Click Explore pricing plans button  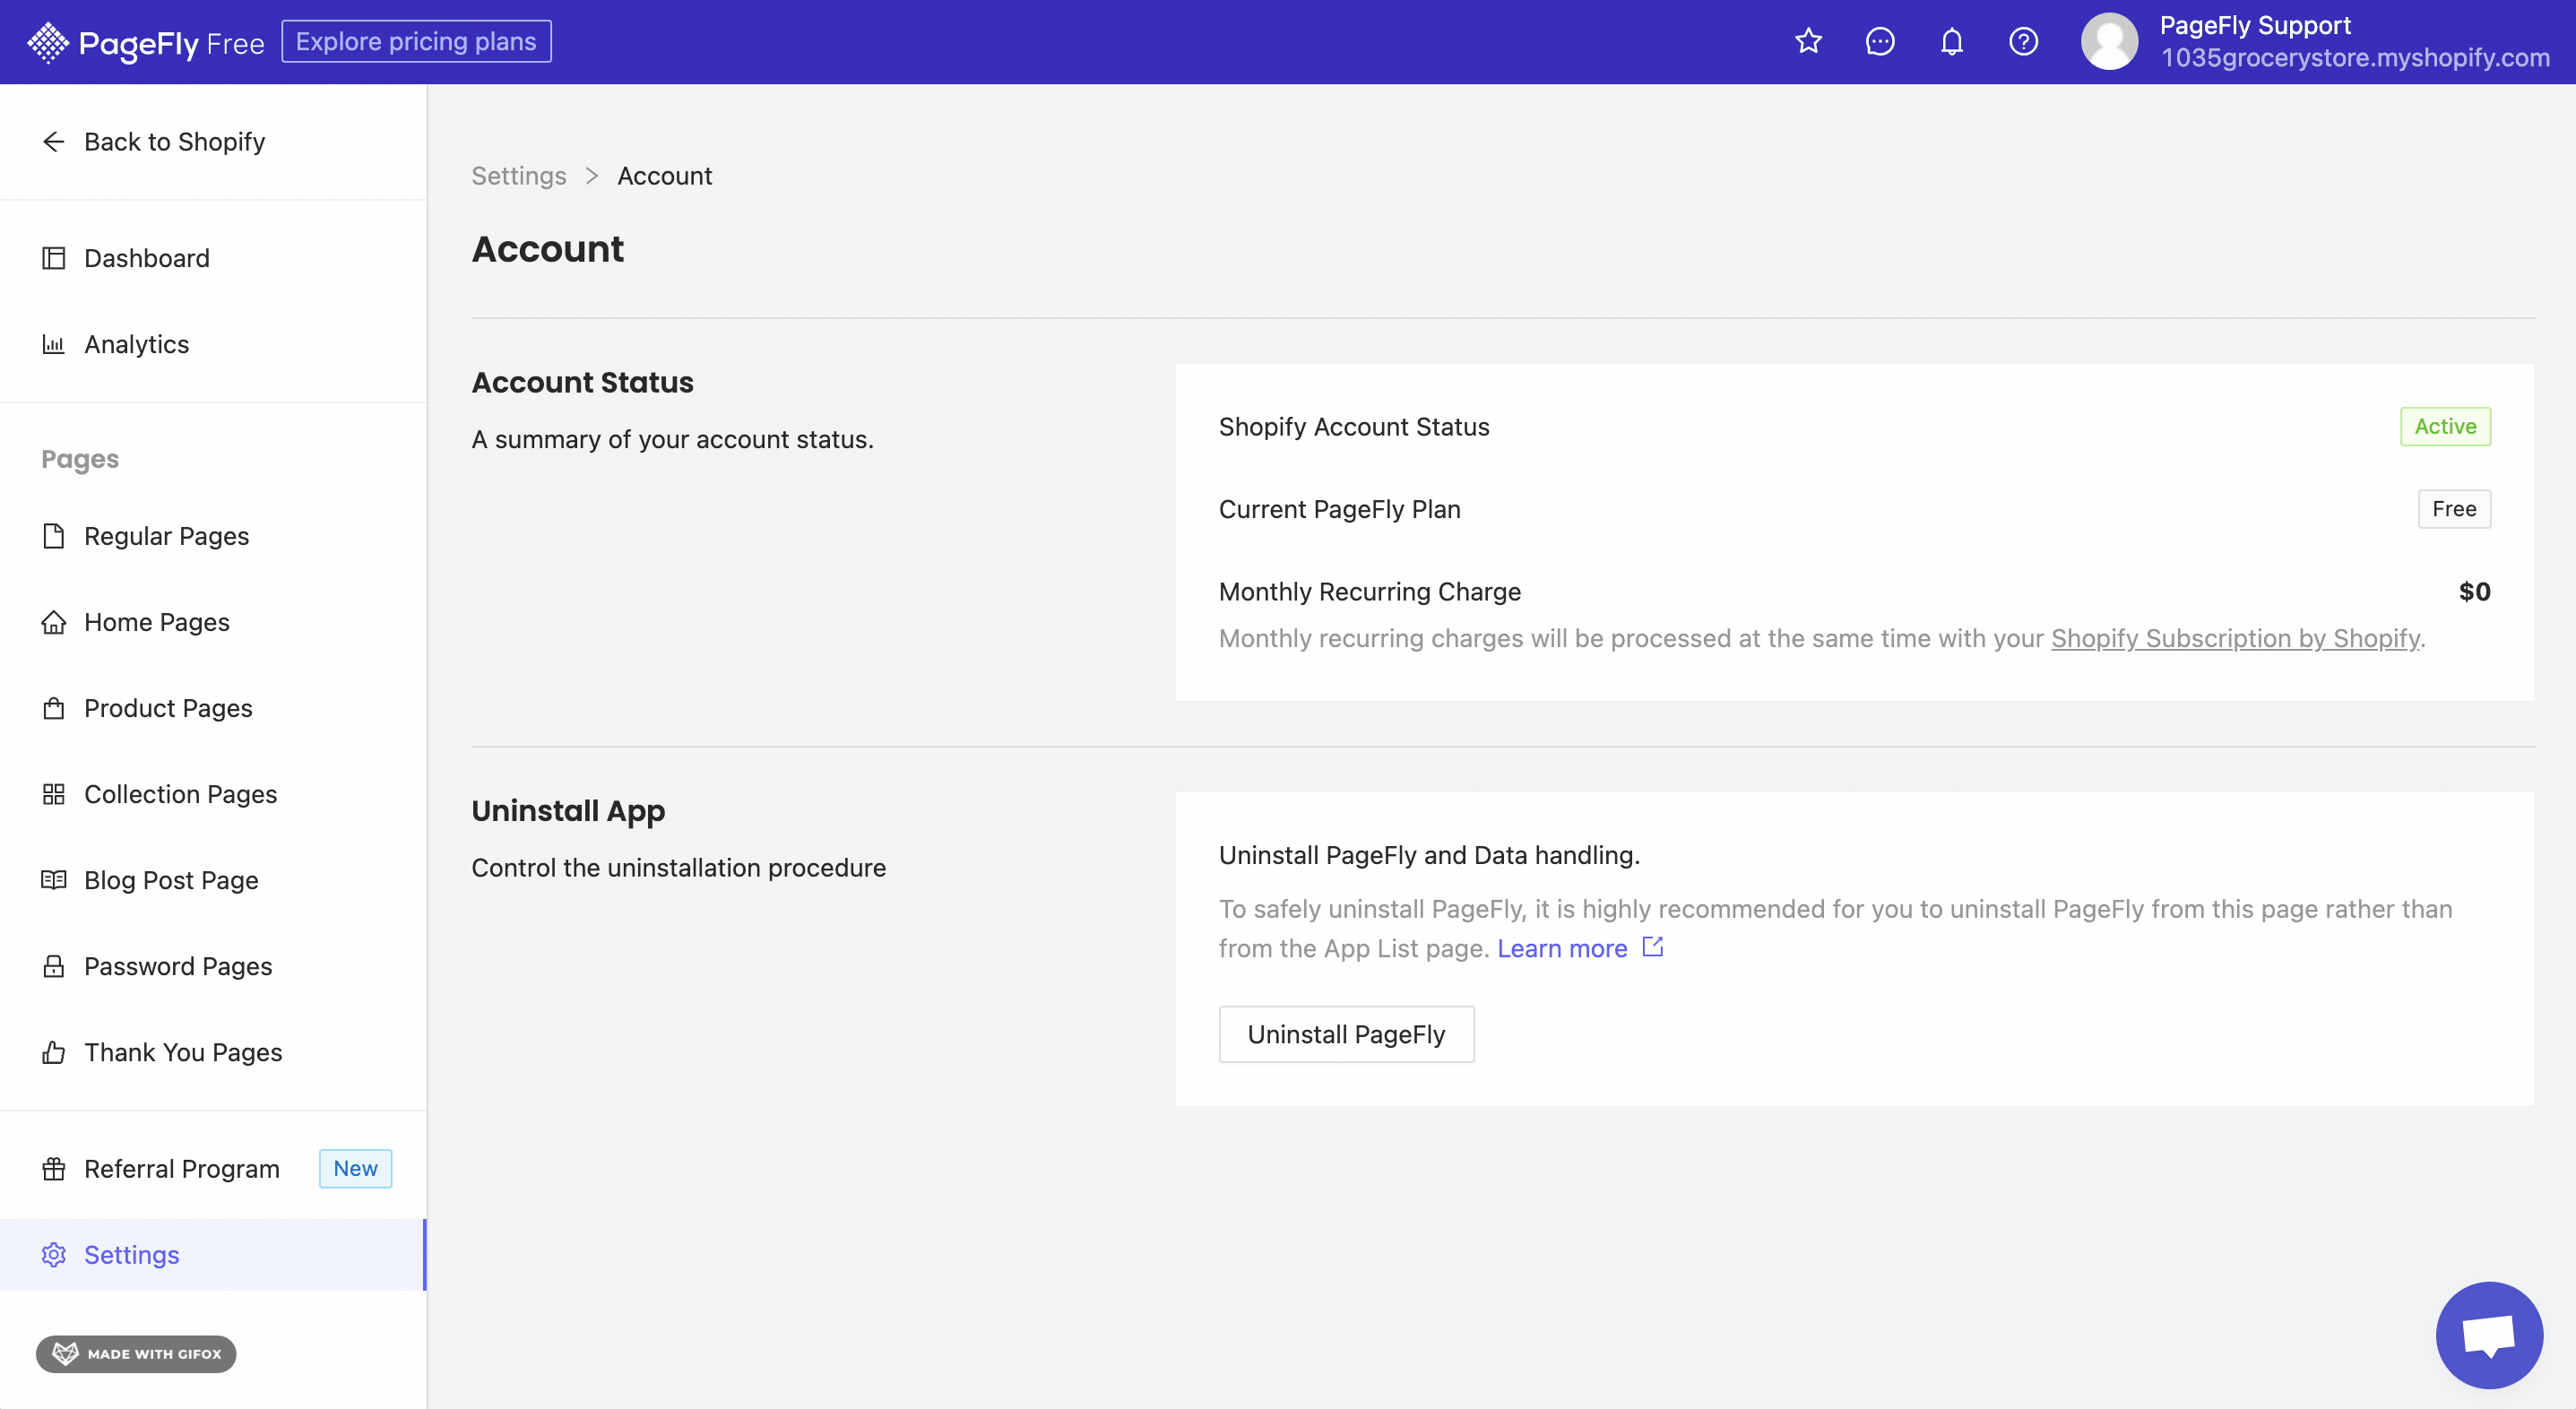coord(416,41)
